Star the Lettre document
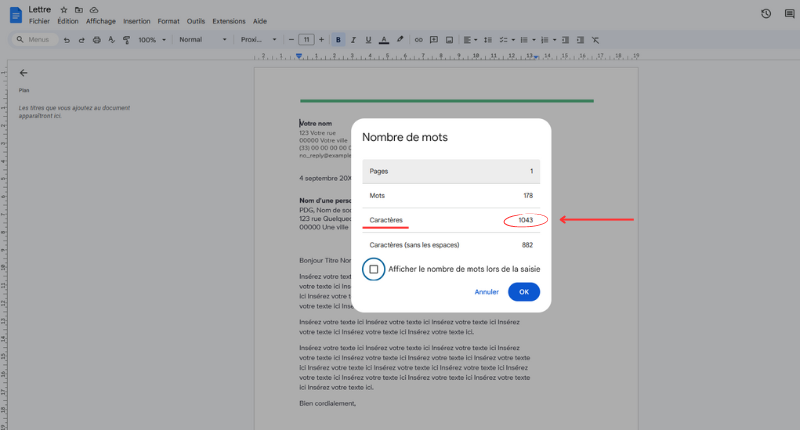This screenshot has width=800, height=430. [64, 9]
